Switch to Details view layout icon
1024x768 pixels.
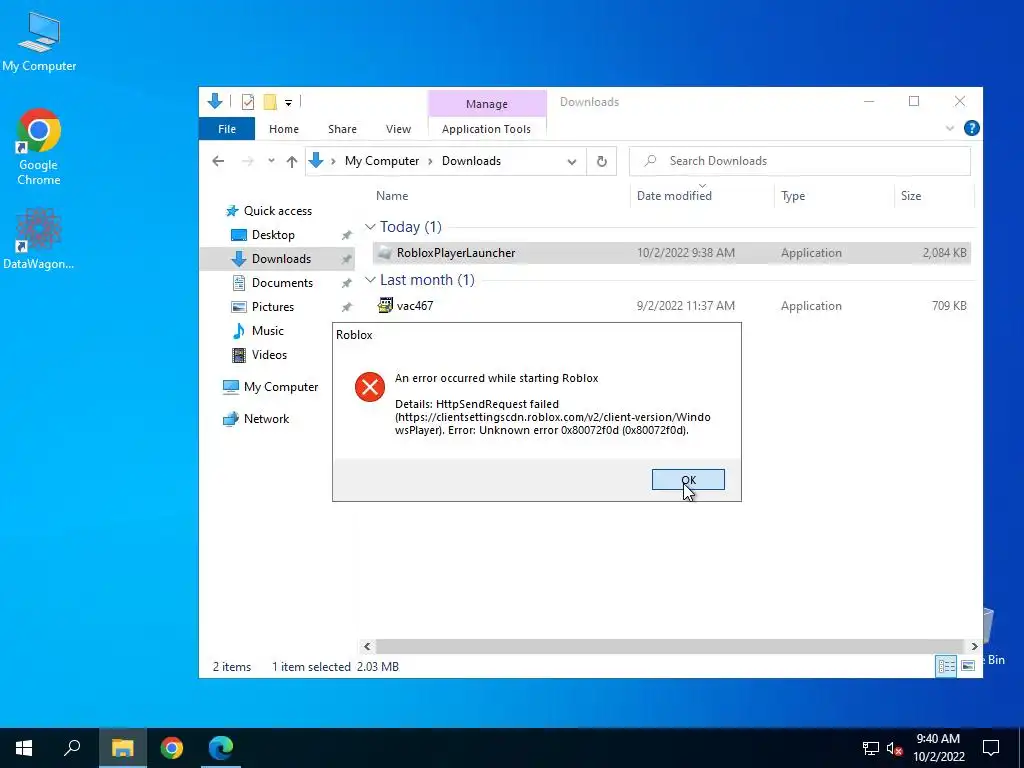tap(946, 666)
